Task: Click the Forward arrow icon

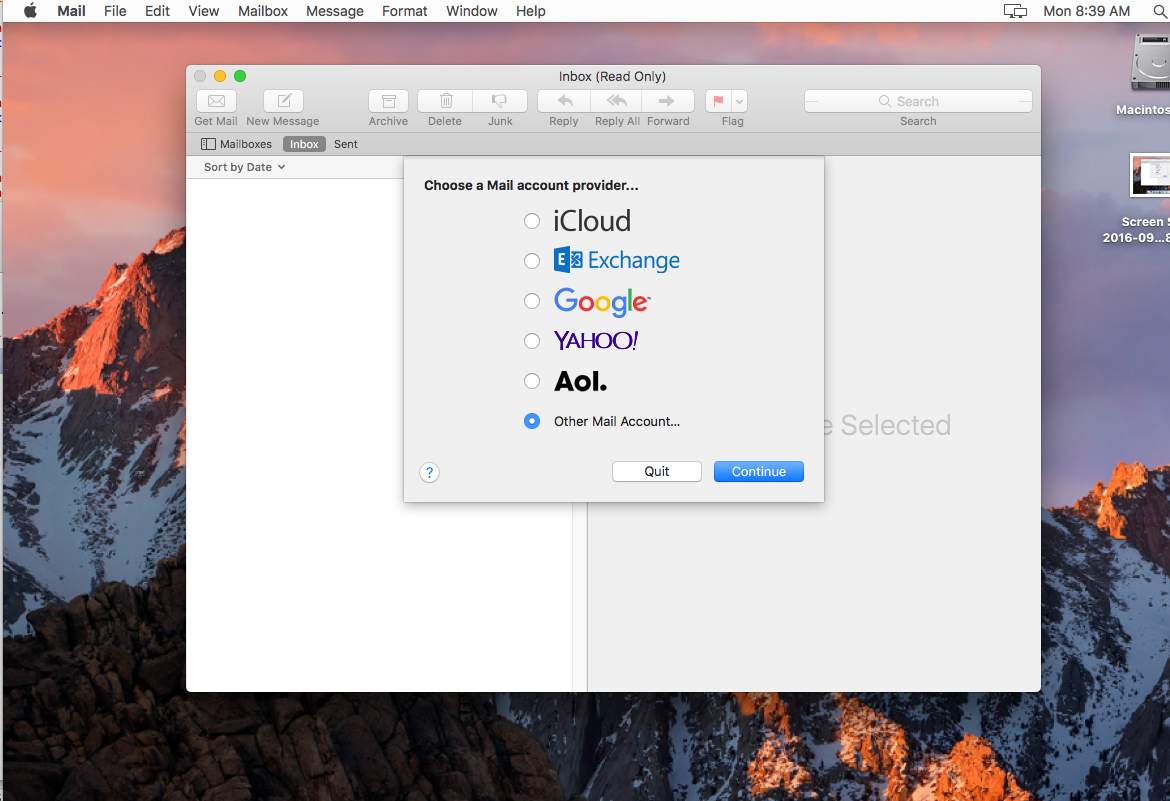Action: (x=668, y=101)
